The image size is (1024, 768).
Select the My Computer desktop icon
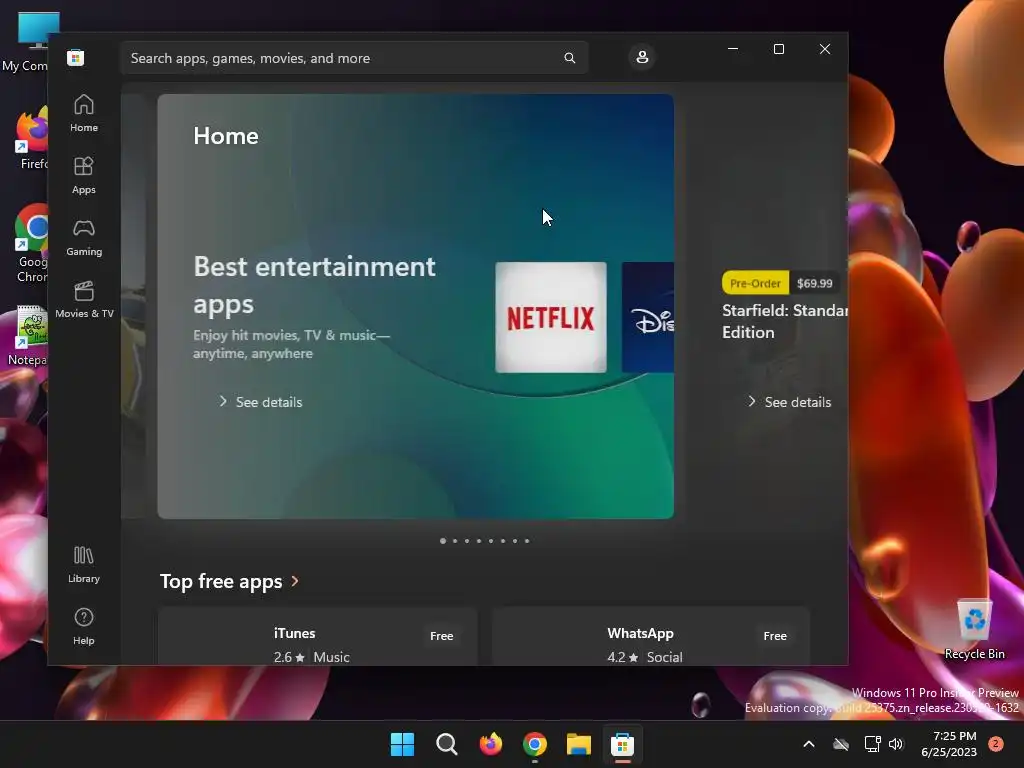25,42
